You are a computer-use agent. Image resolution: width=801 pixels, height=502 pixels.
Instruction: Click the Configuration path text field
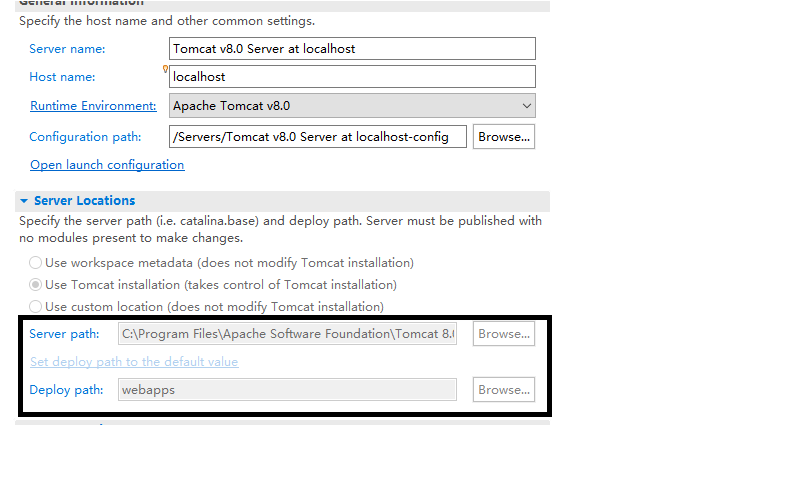point(318,137)
